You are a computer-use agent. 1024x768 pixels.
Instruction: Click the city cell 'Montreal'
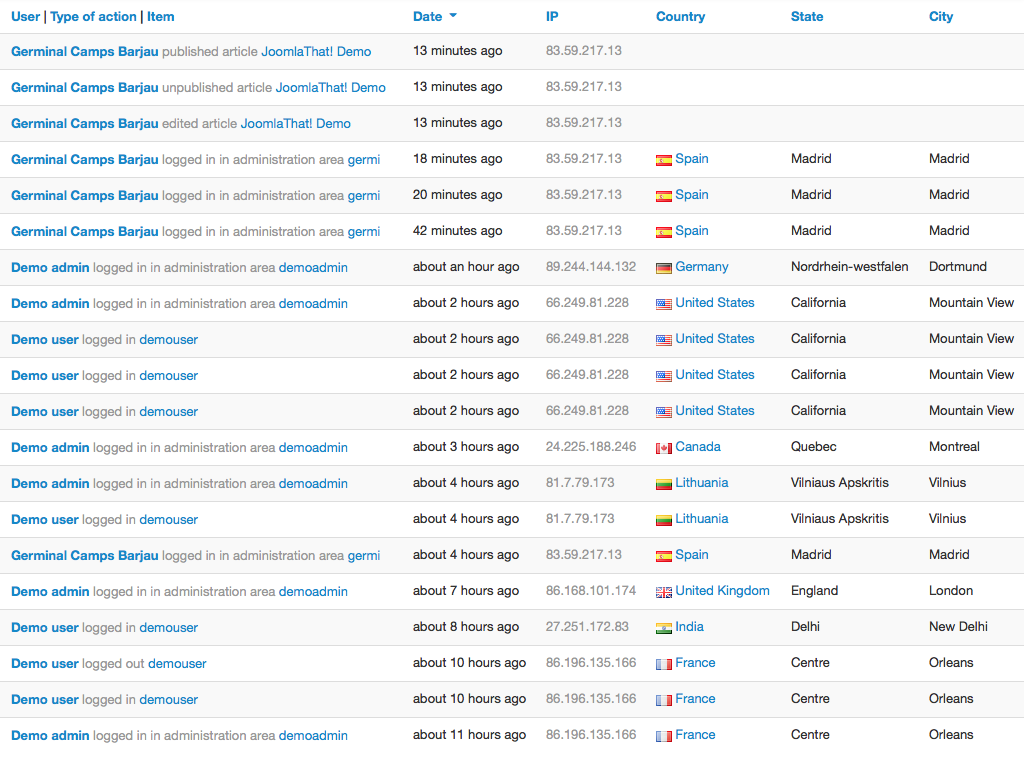pos(954,447)
